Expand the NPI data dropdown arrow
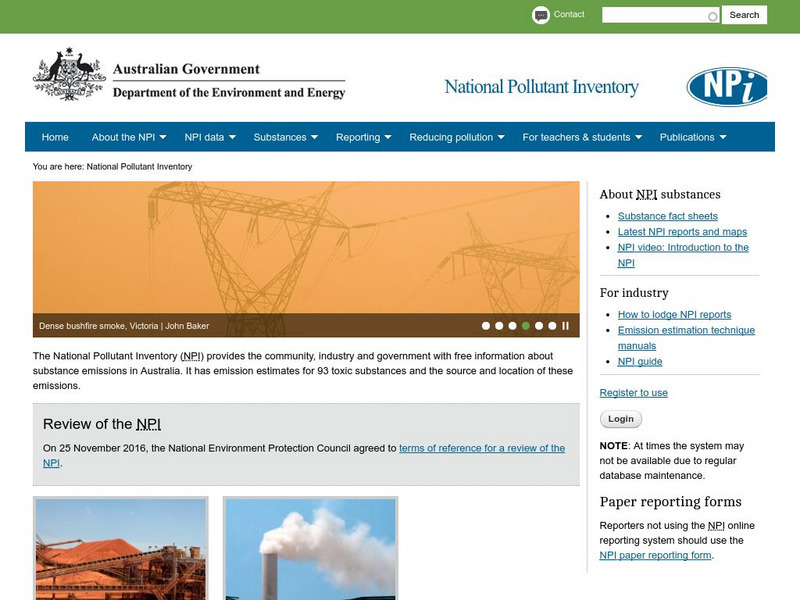 tap(232, 137)
